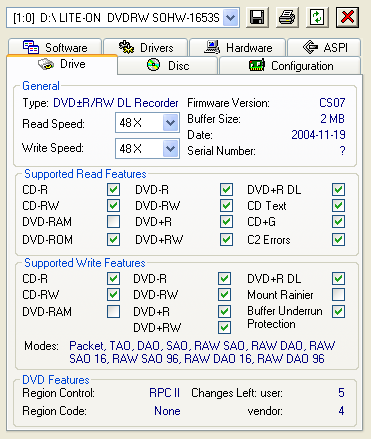Toggle DVD+R write feature checkbox

pos(224,312)
